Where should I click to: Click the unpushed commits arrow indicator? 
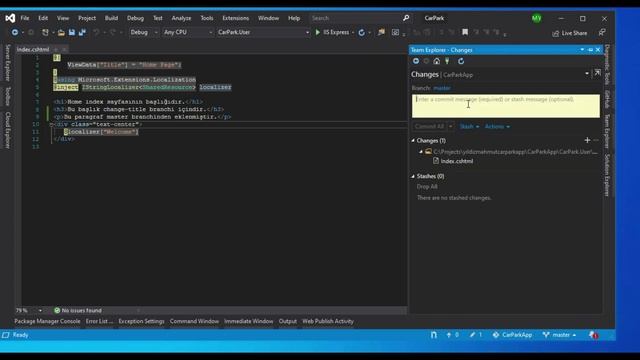click(x=452, y=335)
